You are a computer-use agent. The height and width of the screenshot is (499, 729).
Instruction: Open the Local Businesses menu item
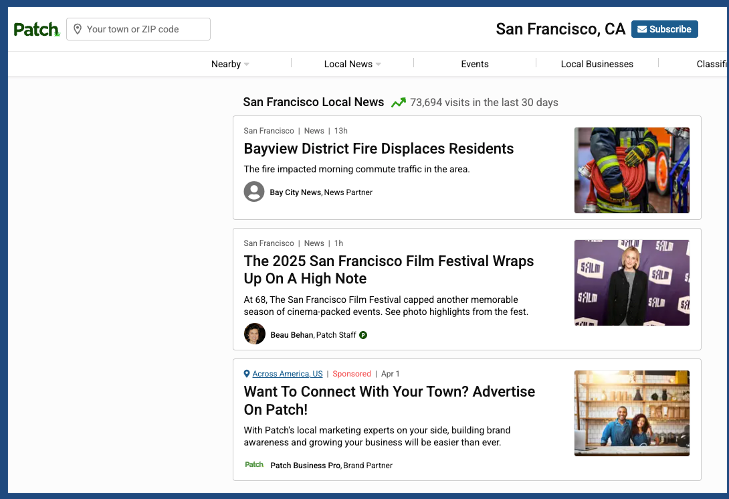coord(597,64)
